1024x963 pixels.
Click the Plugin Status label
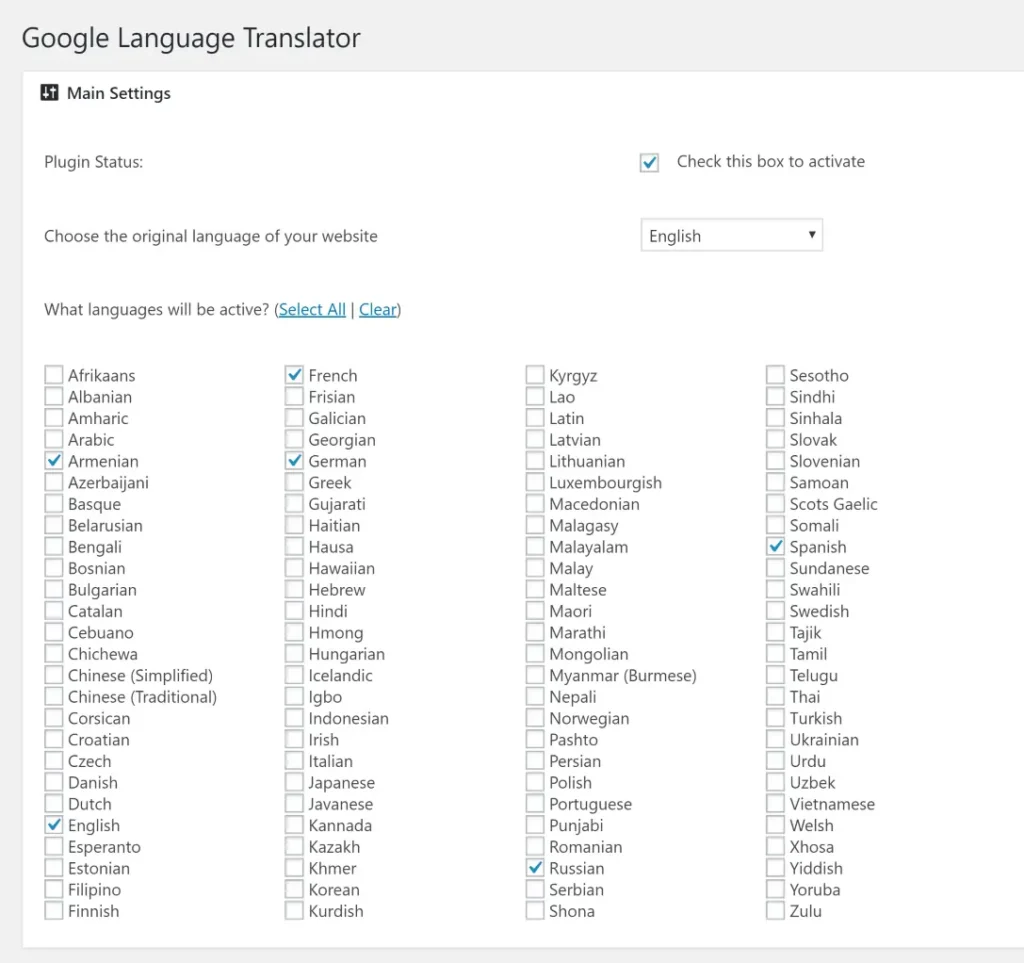pyautogui.click(x=93, y=162)
